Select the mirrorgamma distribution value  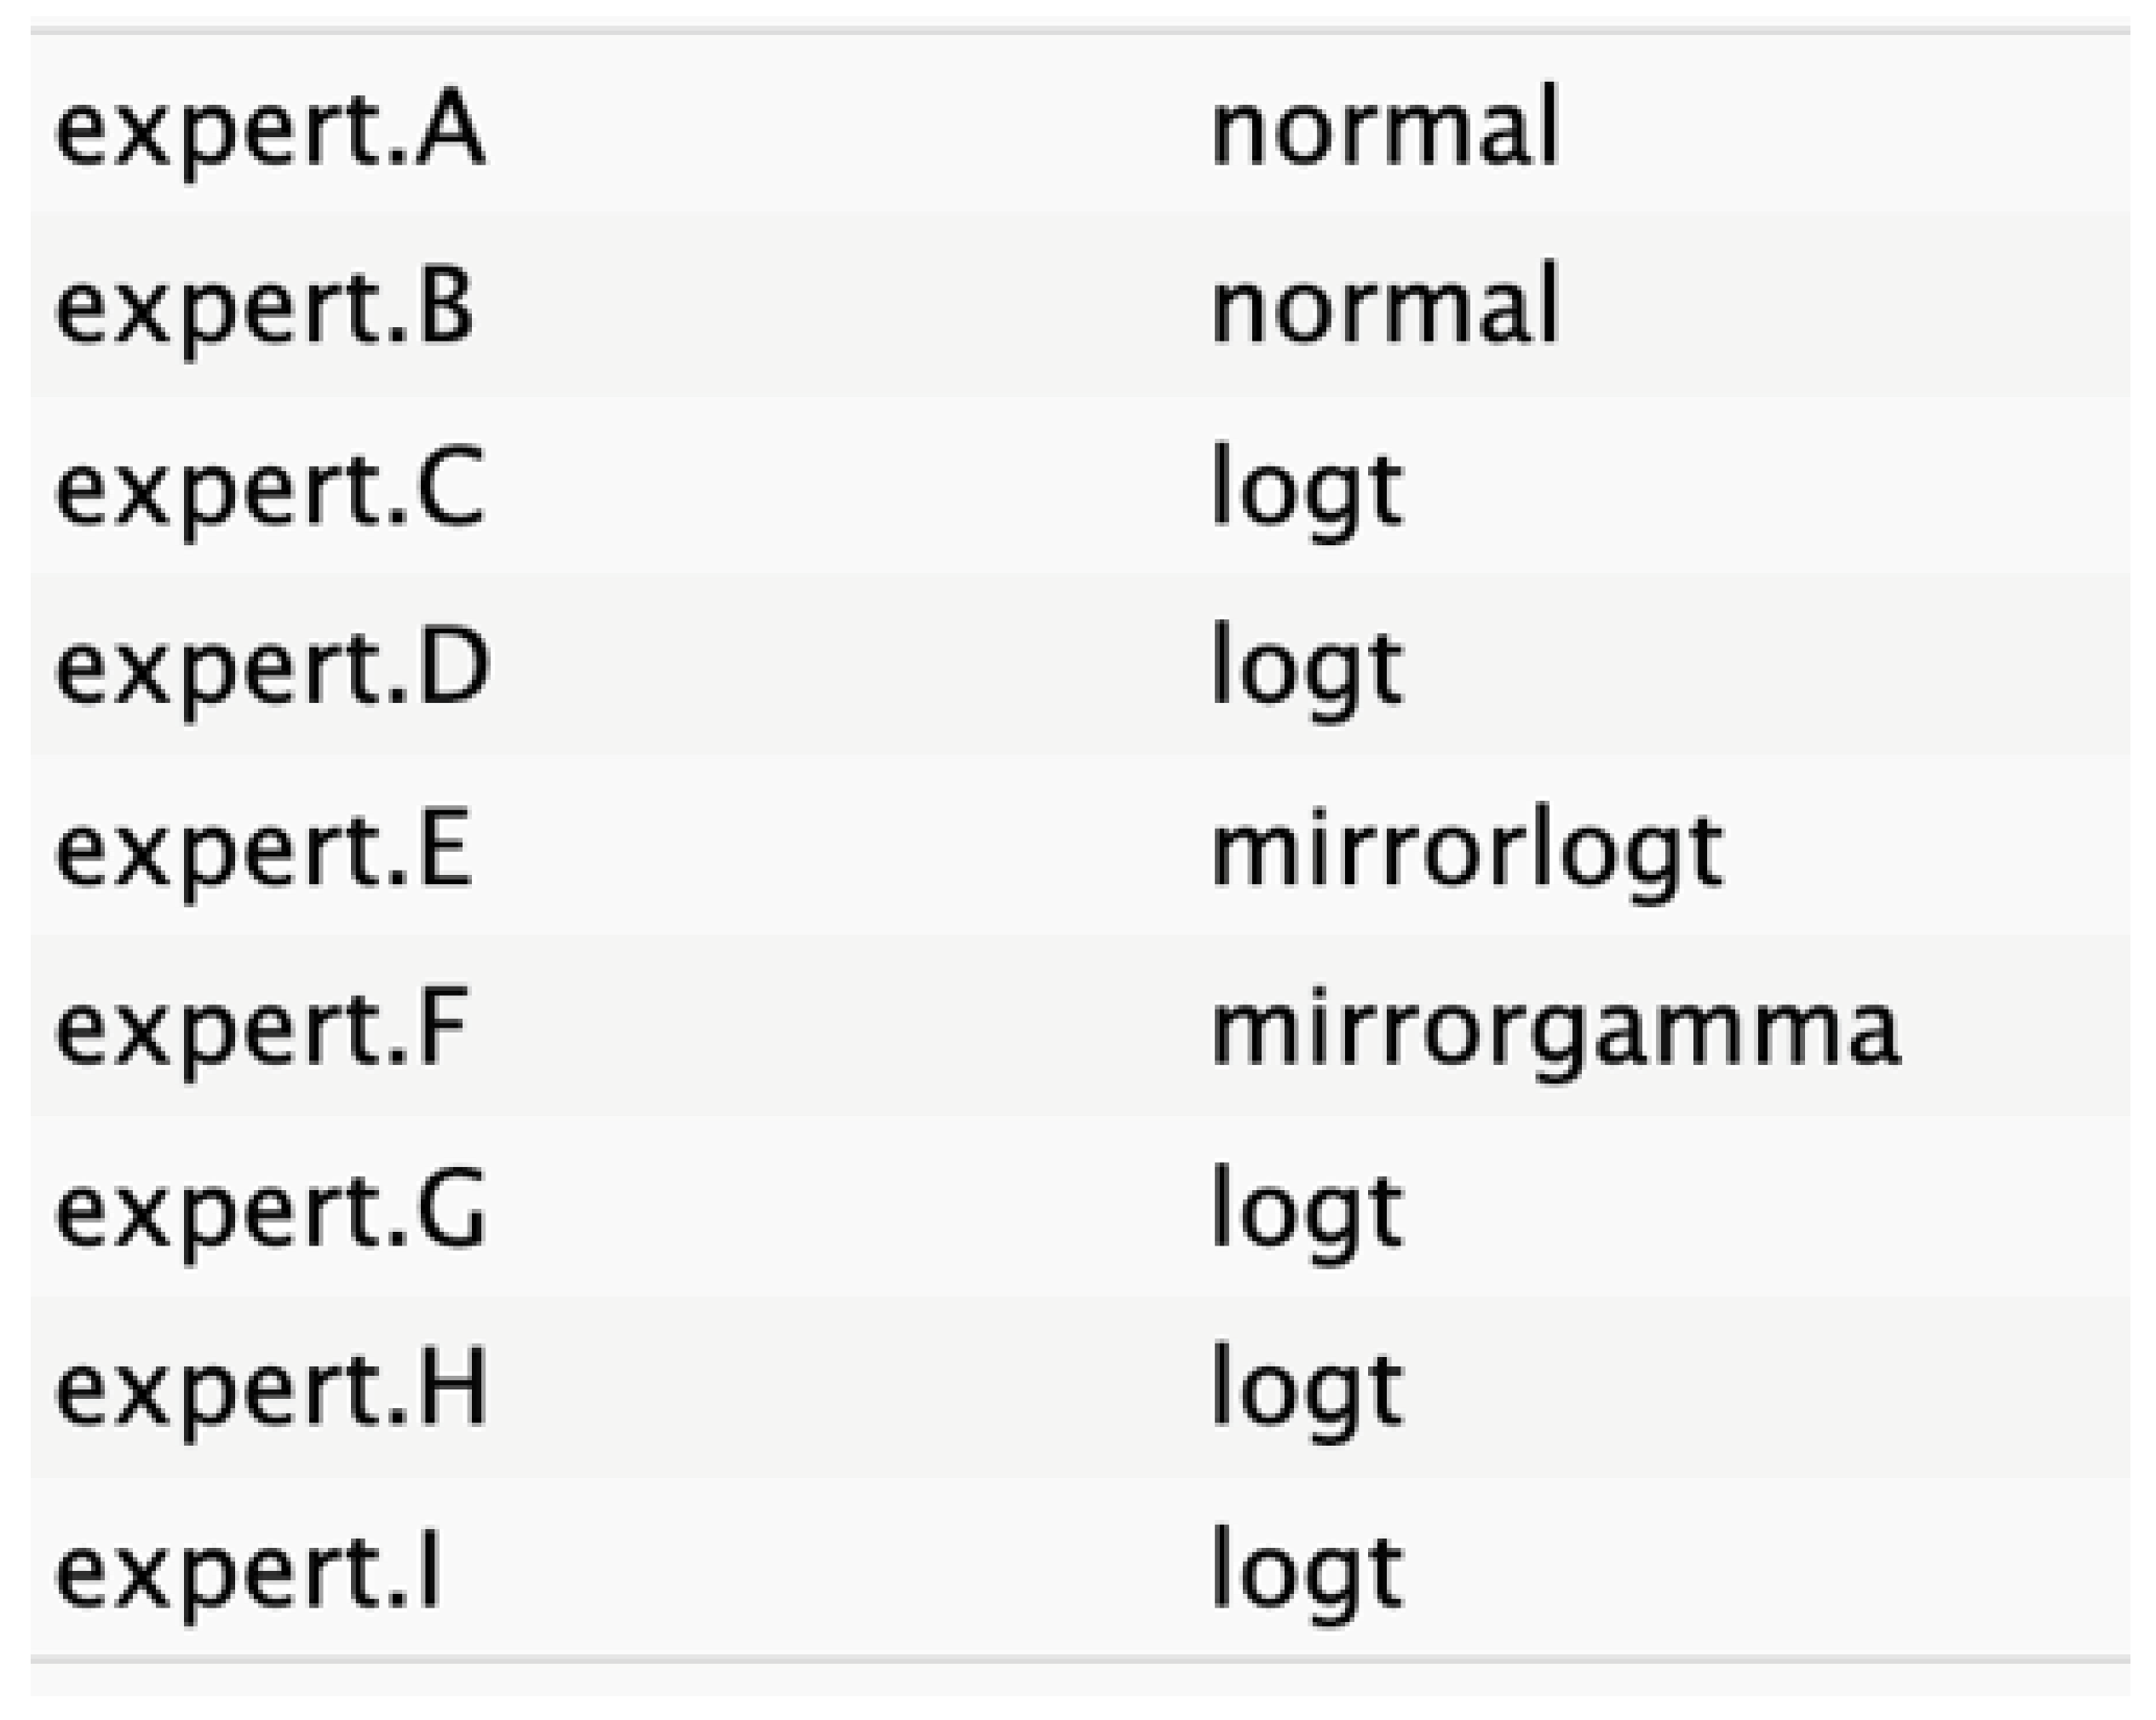coord(1555,1029)
